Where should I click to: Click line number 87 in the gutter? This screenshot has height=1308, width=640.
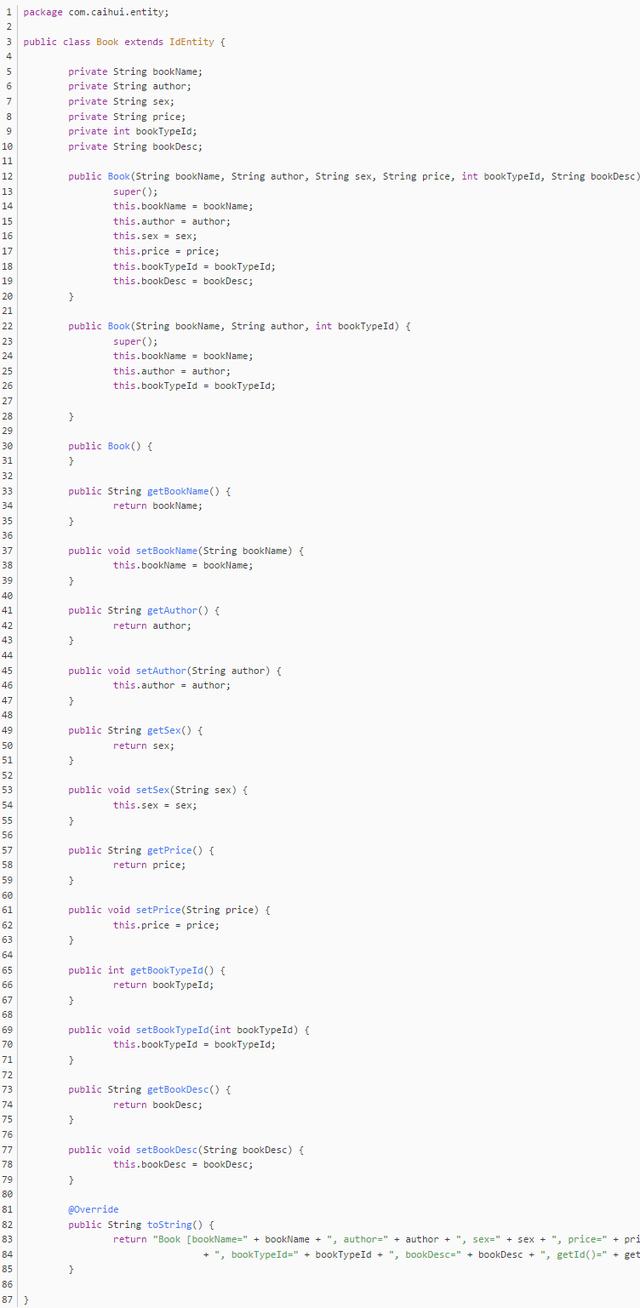click(8, 1299)
